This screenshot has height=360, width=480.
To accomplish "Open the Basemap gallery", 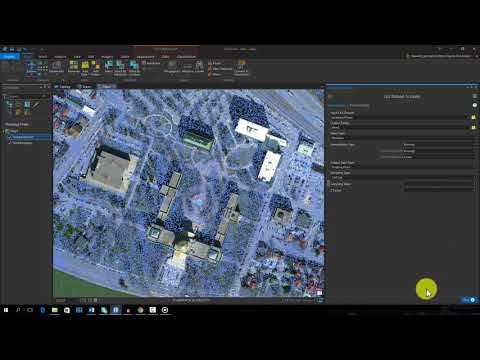I will 74,66.
